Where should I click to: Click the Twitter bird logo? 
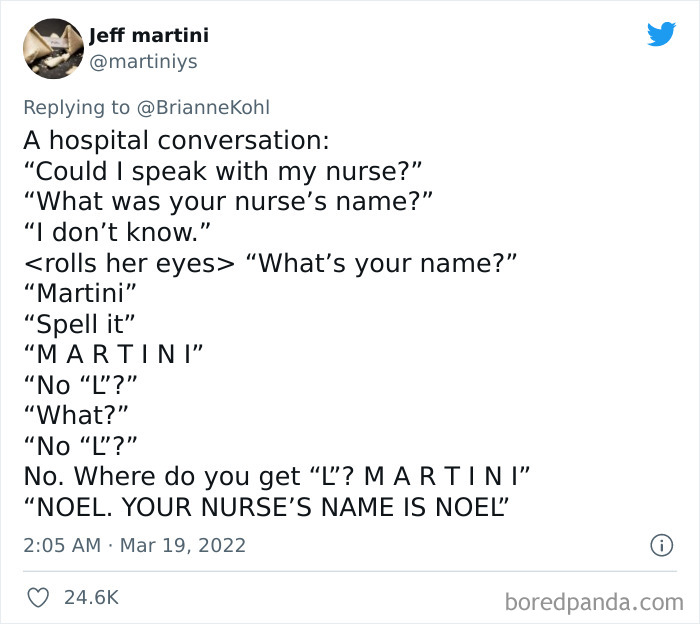pyautogui.click(x=661, y=34)
